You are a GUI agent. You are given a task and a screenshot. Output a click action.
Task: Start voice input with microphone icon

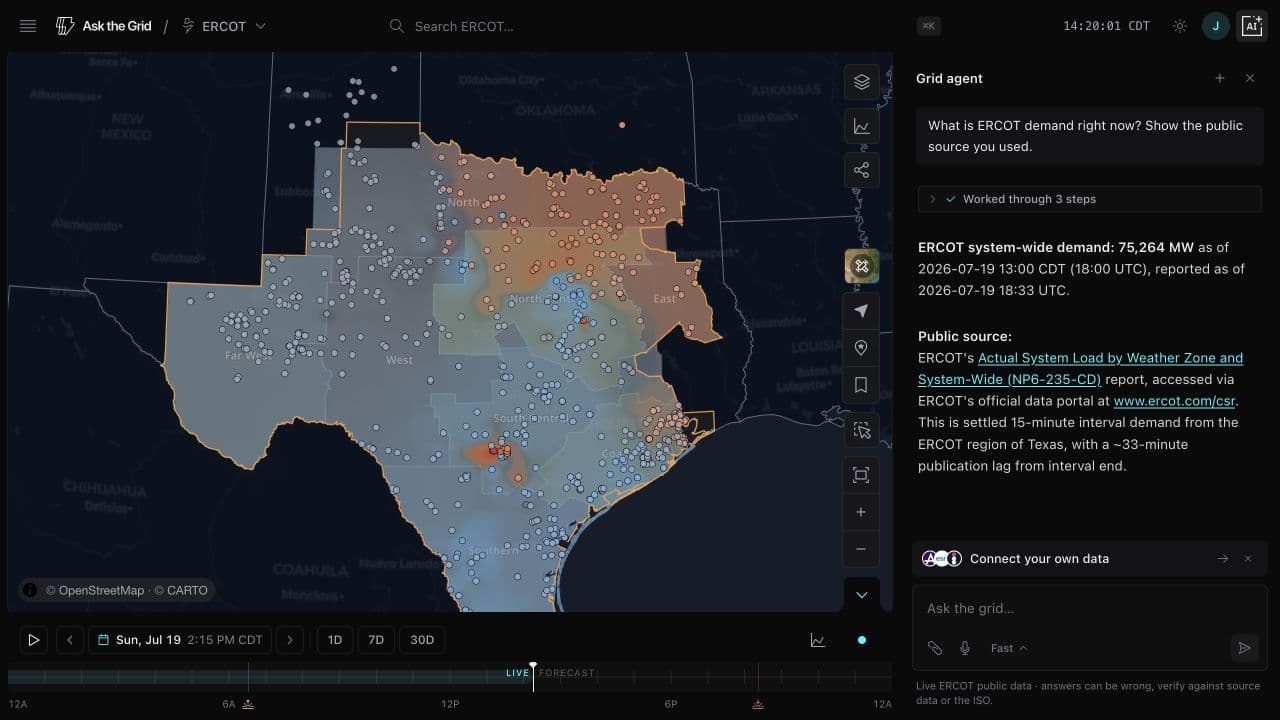[x=965, y=648]
